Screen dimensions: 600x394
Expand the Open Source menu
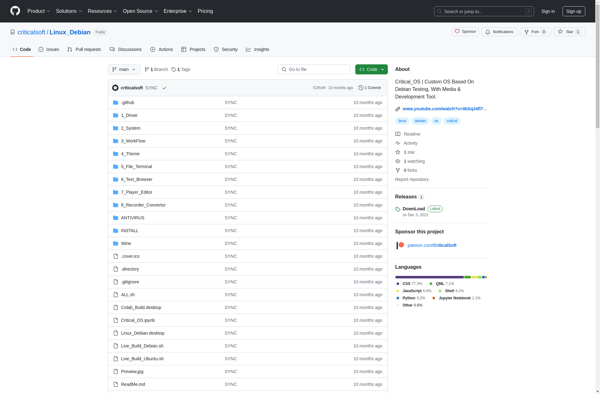pyautogui.click(x=140, y=11)
